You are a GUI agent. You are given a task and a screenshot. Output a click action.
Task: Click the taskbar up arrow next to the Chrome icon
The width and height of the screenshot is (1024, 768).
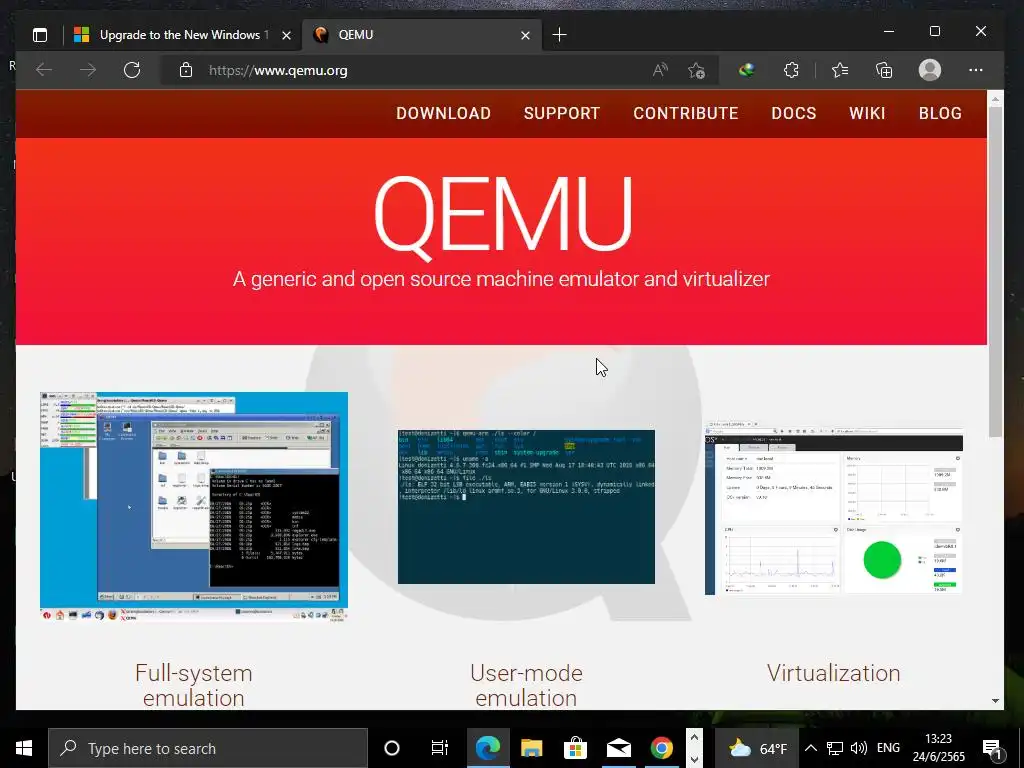(x=694, y=737)
